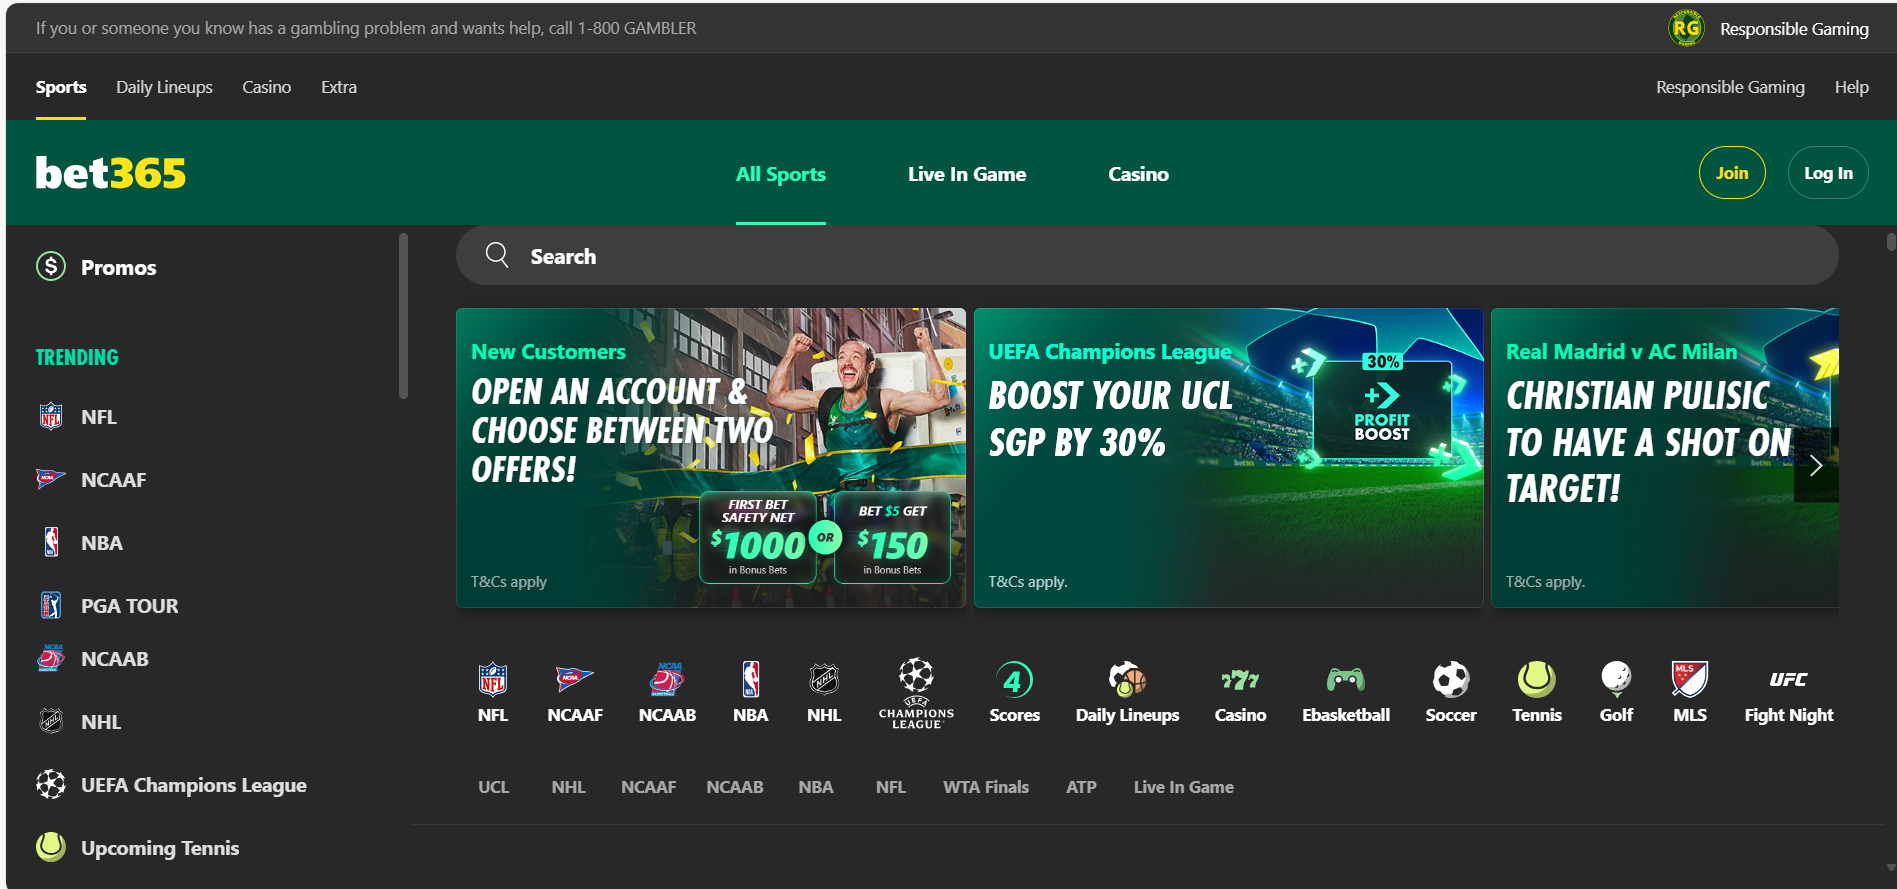Click the Join button
1897x889 pixels.
[1731, 173]
